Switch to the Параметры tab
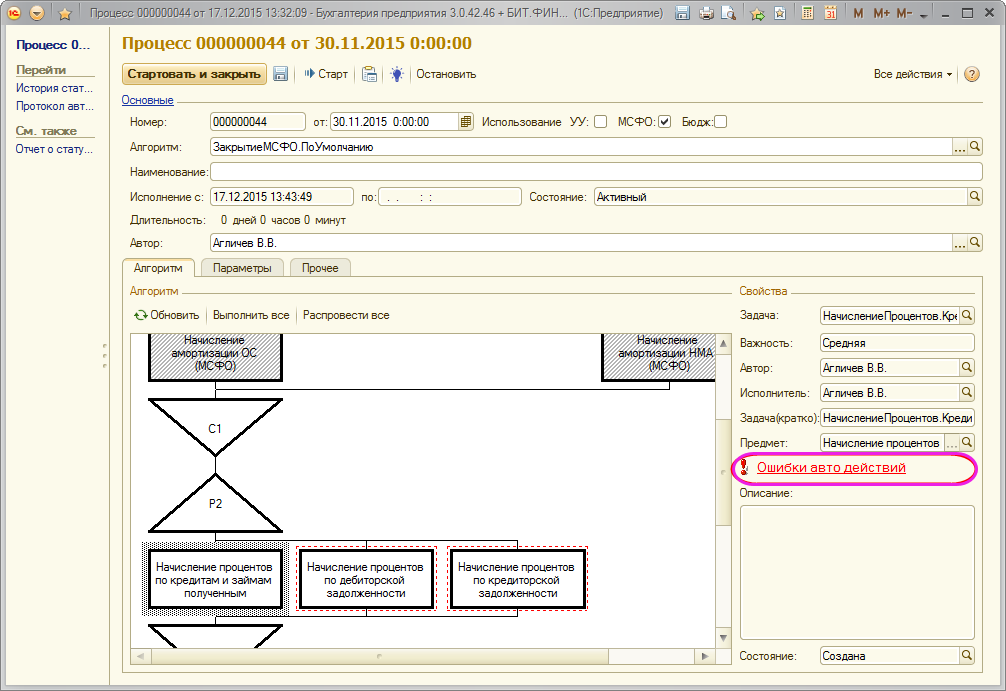Screen dimensions: 1006x691 (x=242, y=268)
